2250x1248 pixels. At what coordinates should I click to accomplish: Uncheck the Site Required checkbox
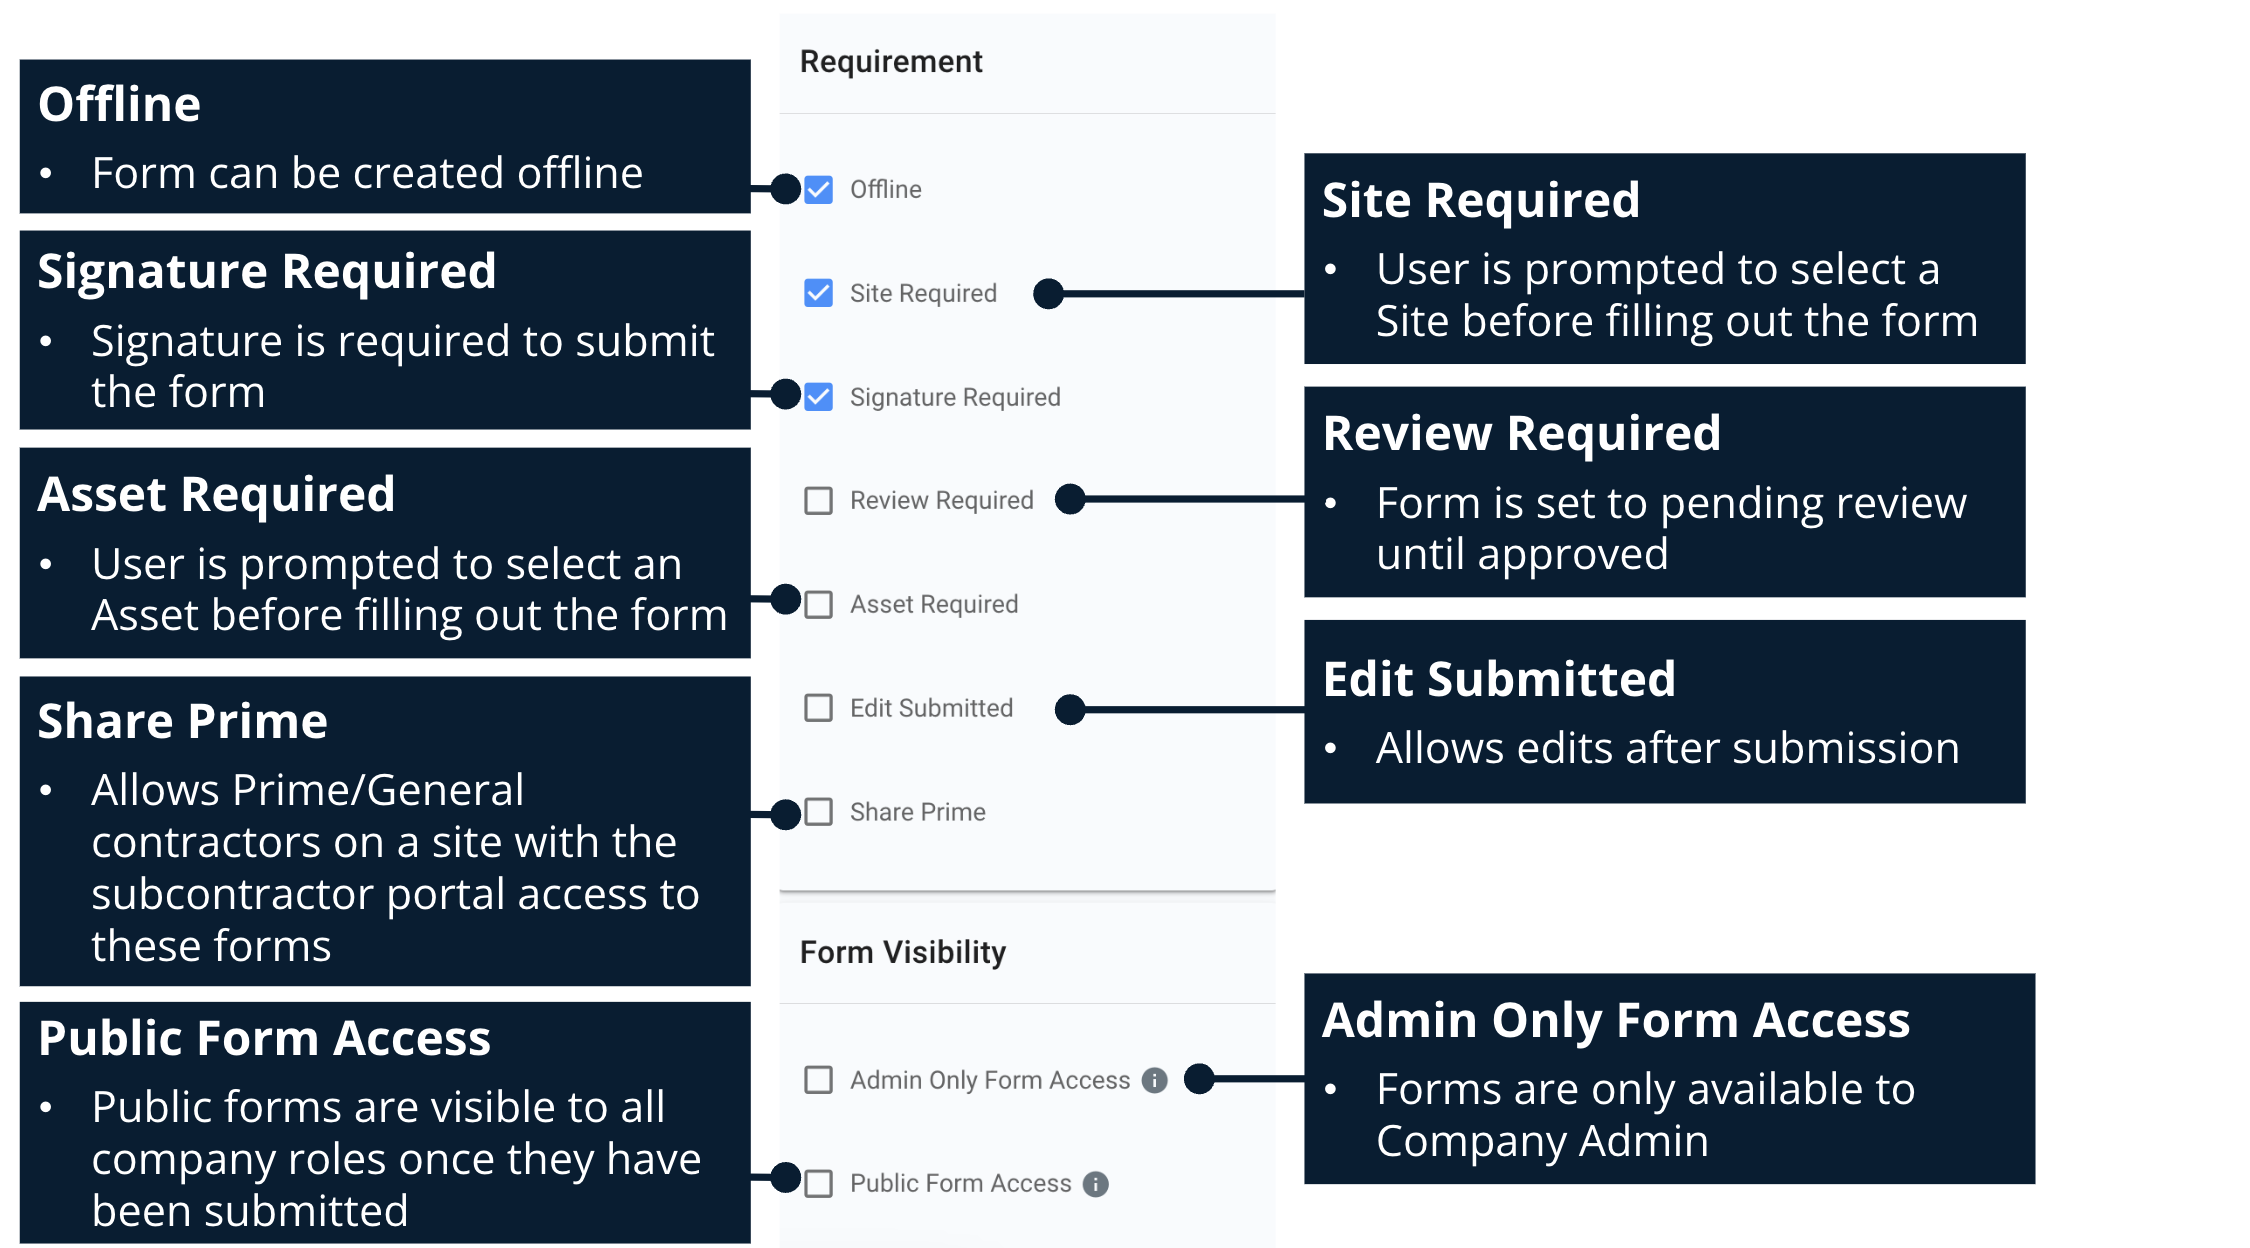(x=818, y=293)
